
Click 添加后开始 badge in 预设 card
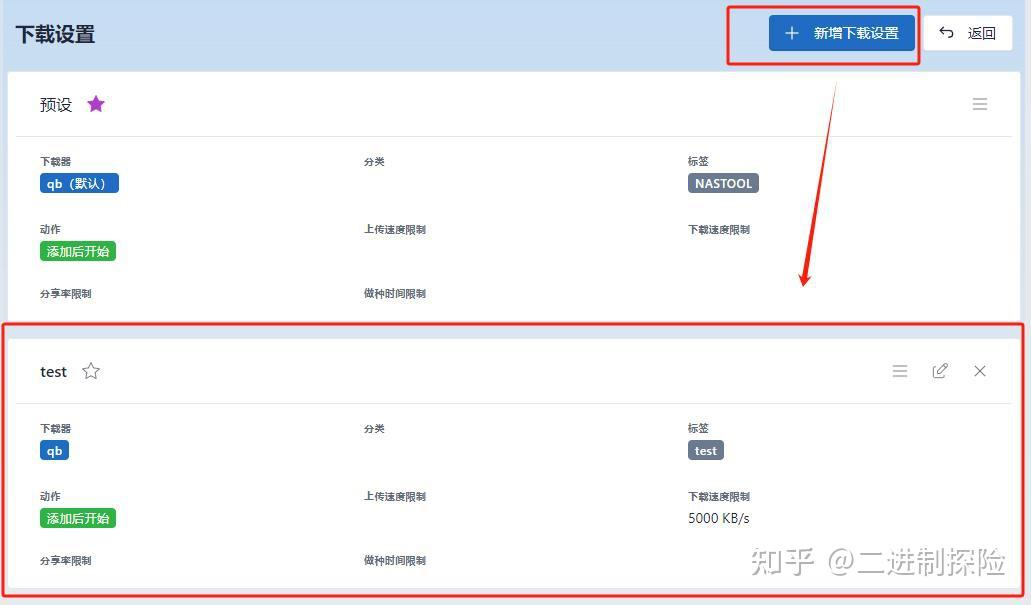78,251
